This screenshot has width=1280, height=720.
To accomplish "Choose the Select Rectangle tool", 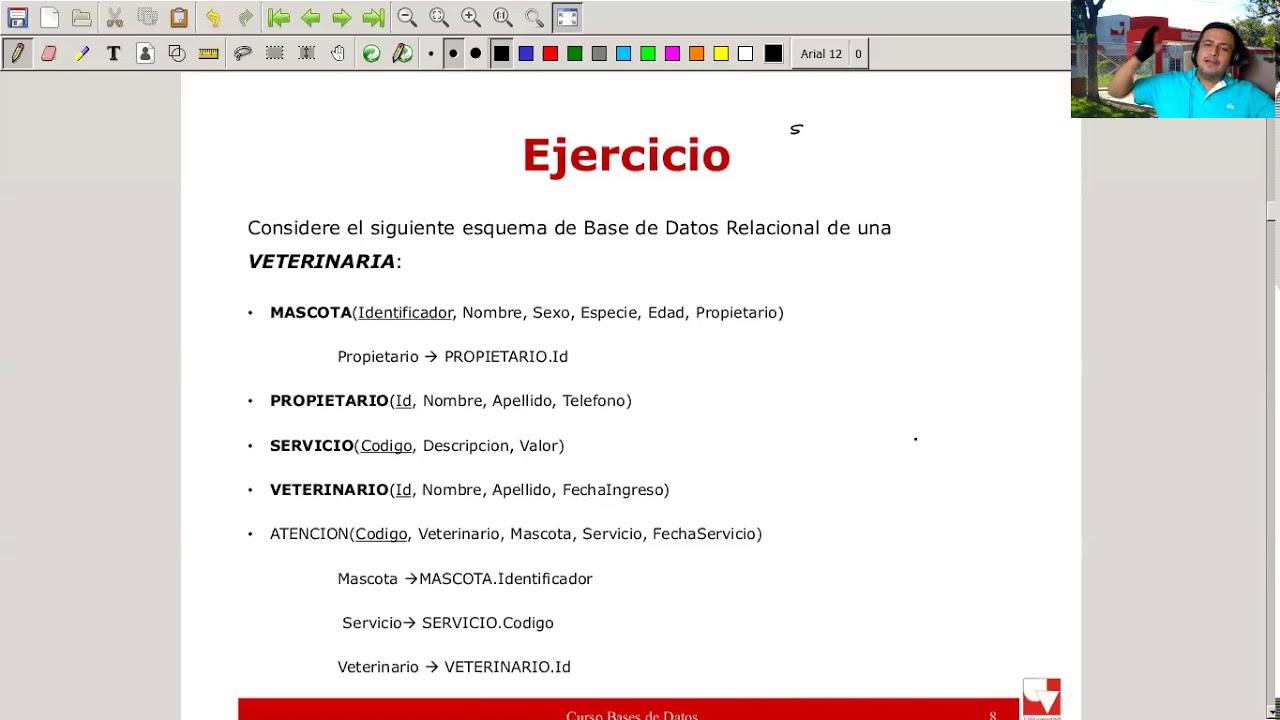I will tap(275, 54).
